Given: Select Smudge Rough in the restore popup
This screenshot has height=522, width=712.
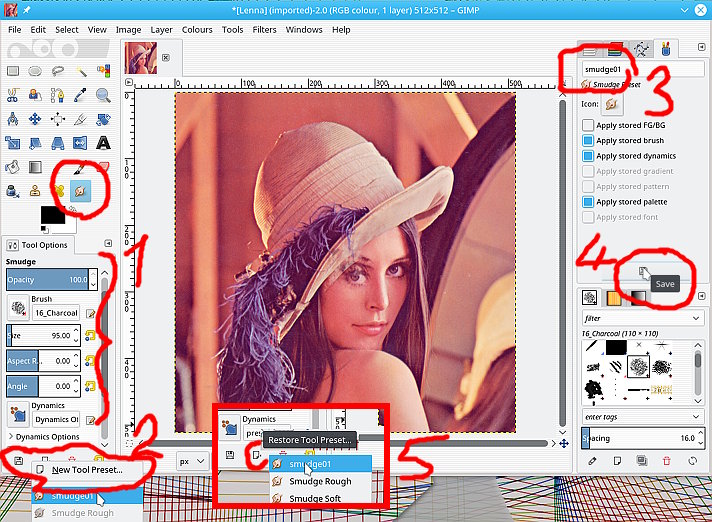Looking at the screenshot, I should (320, 481).
